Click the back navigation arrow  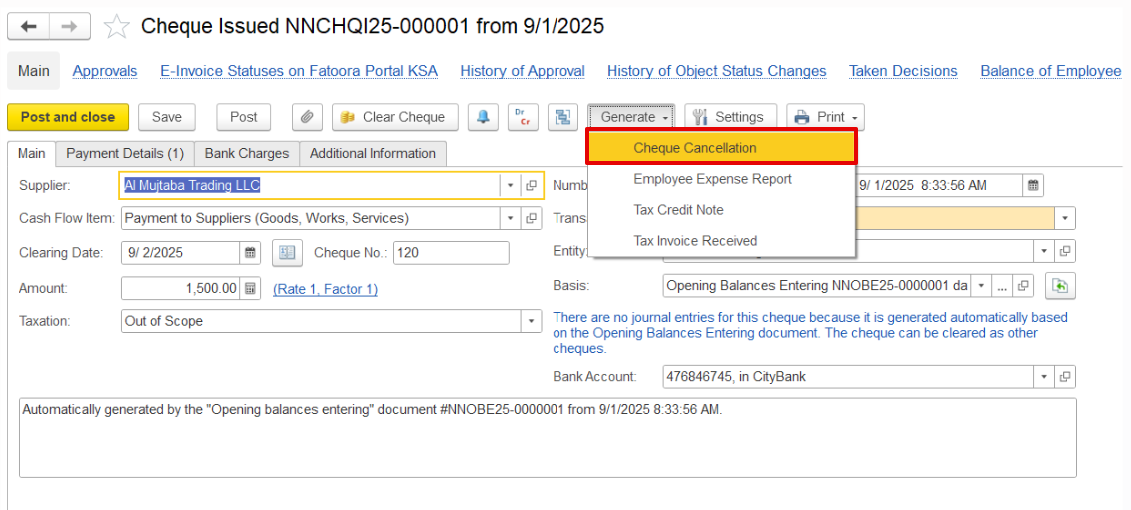pyautogui.click(x=28, y=27)
